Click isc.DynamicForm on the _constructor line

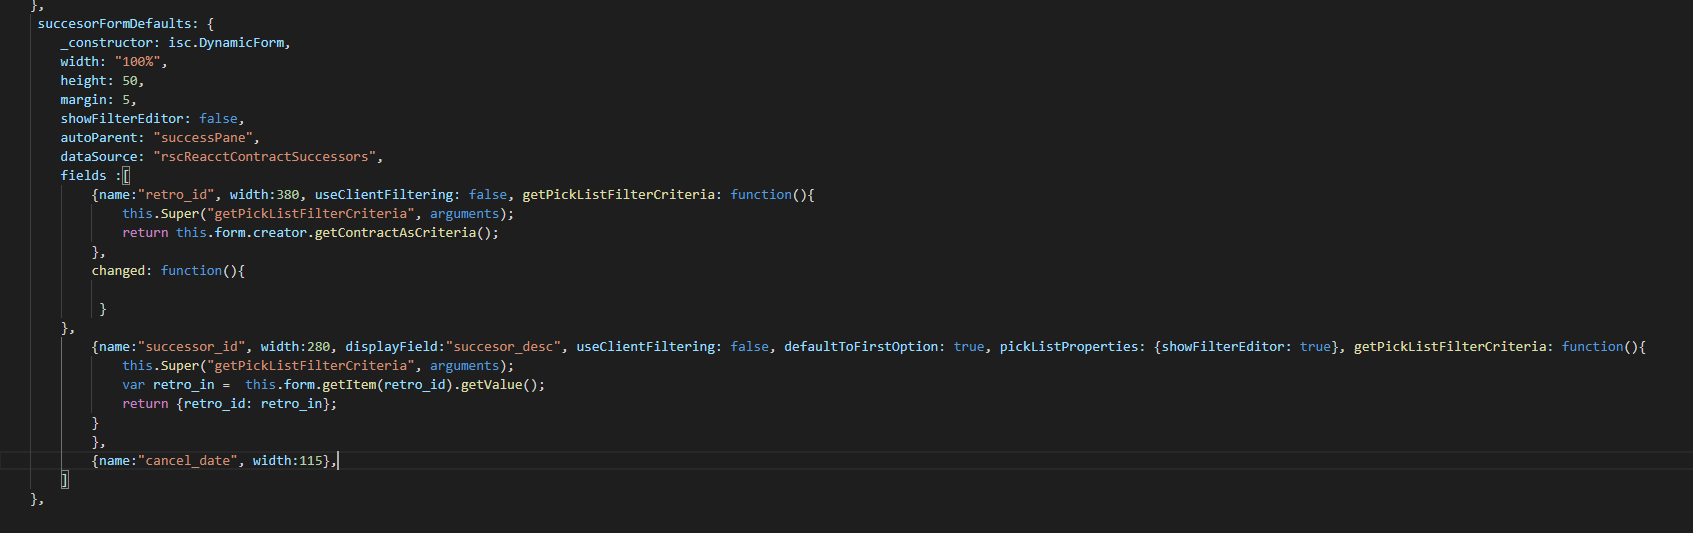tap(228, 42)
